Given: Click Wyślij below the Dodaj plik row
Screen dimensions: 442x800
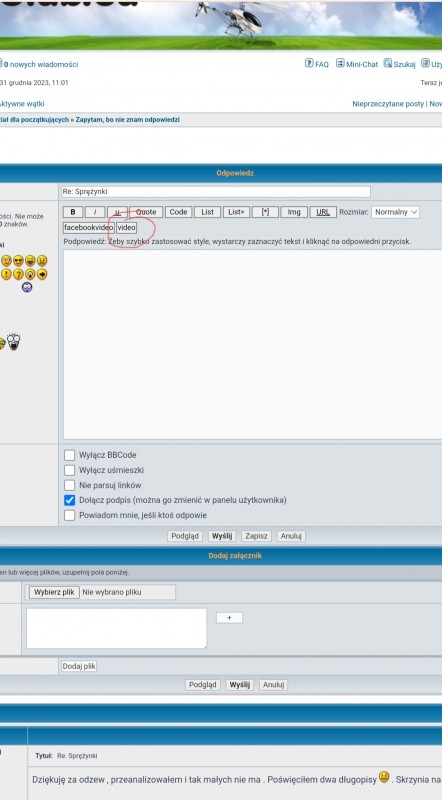Looking at the screenshot, I should [240, 685].
